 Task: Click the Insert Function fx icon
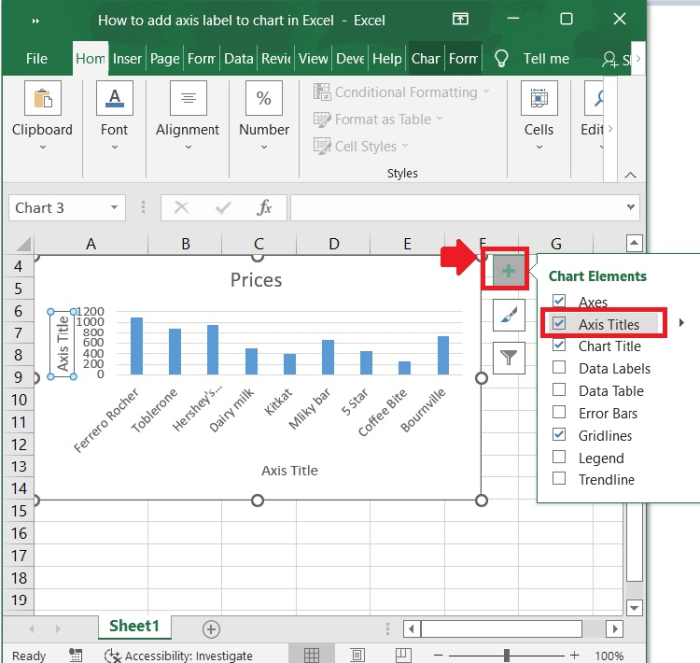click(x=265, y=208)
